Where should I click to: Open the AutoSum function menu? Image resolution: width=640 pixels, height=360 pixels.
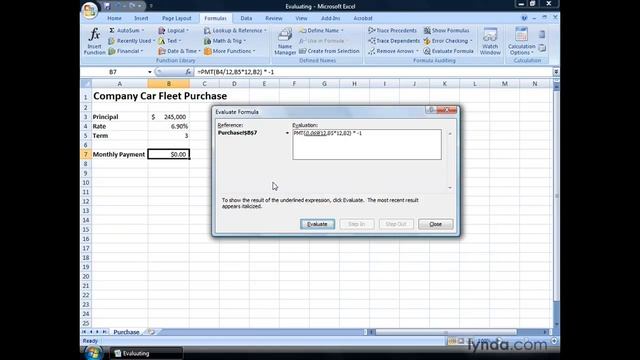[127, 31]
